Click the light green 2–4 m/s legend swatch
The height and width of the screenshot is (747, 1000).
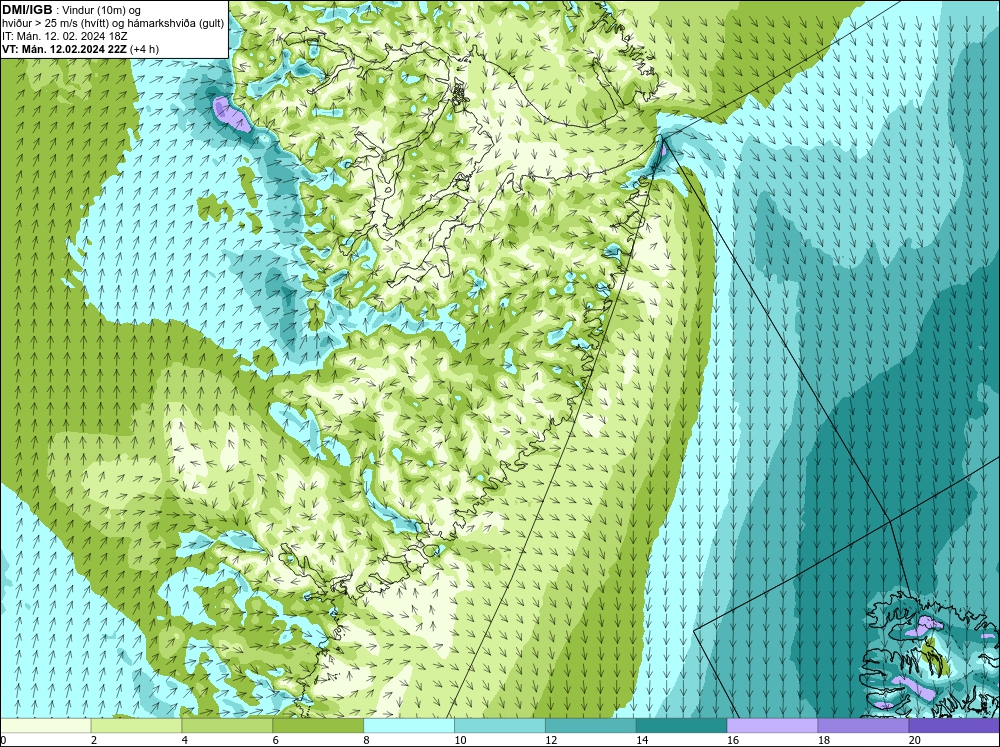pos(136,725)
